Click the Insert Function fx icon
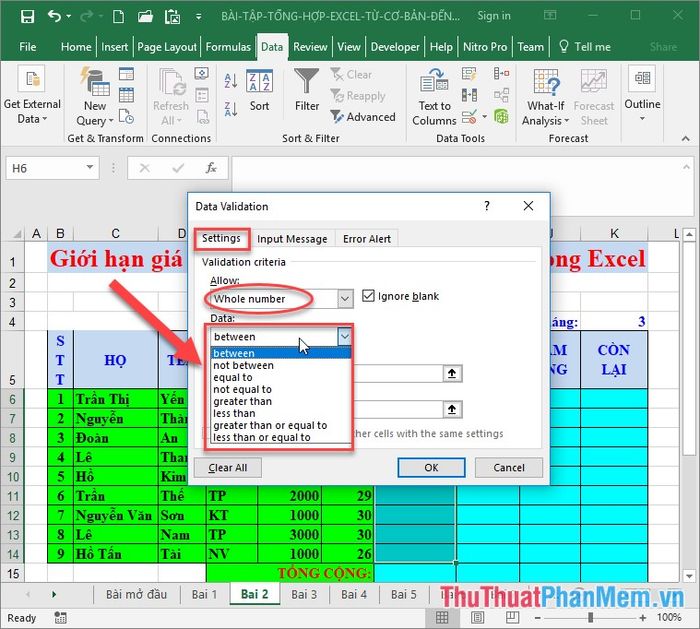Screen dimensions: 700x629 [211, 168]
